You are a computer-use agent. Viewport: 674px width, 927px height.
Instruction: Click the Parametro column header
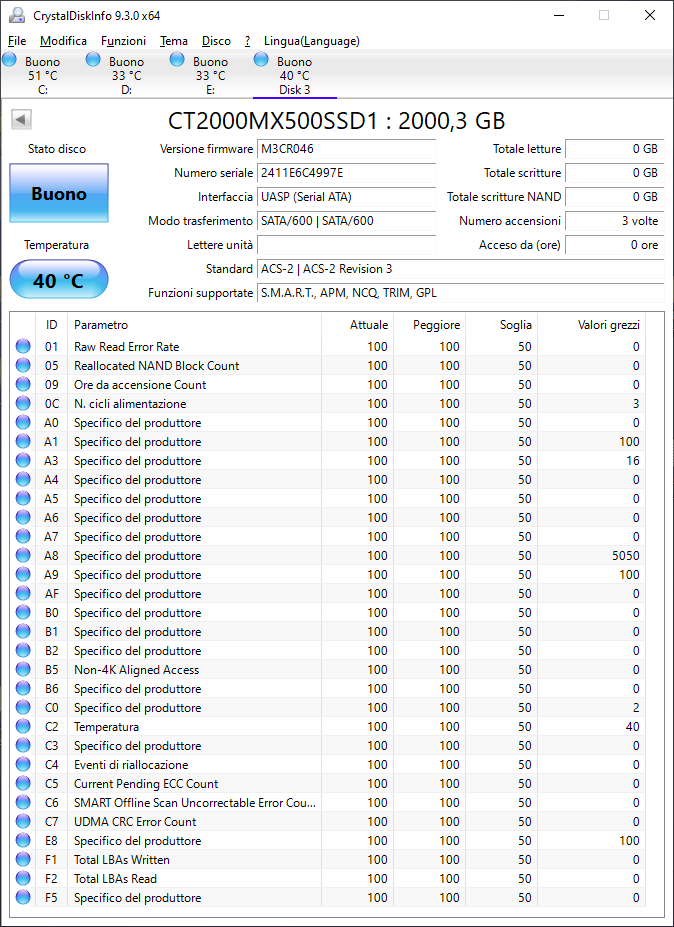tap(195, 325)
